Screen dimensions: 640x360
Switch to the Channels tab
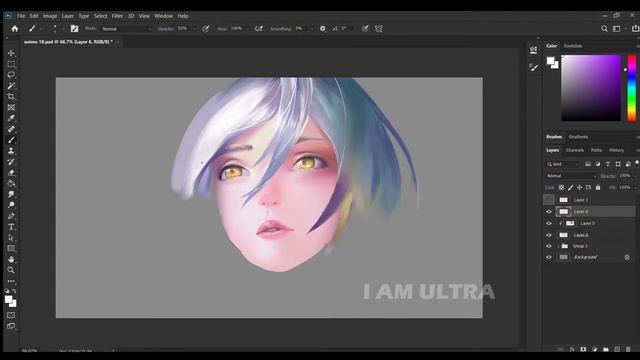pos(574,150)
